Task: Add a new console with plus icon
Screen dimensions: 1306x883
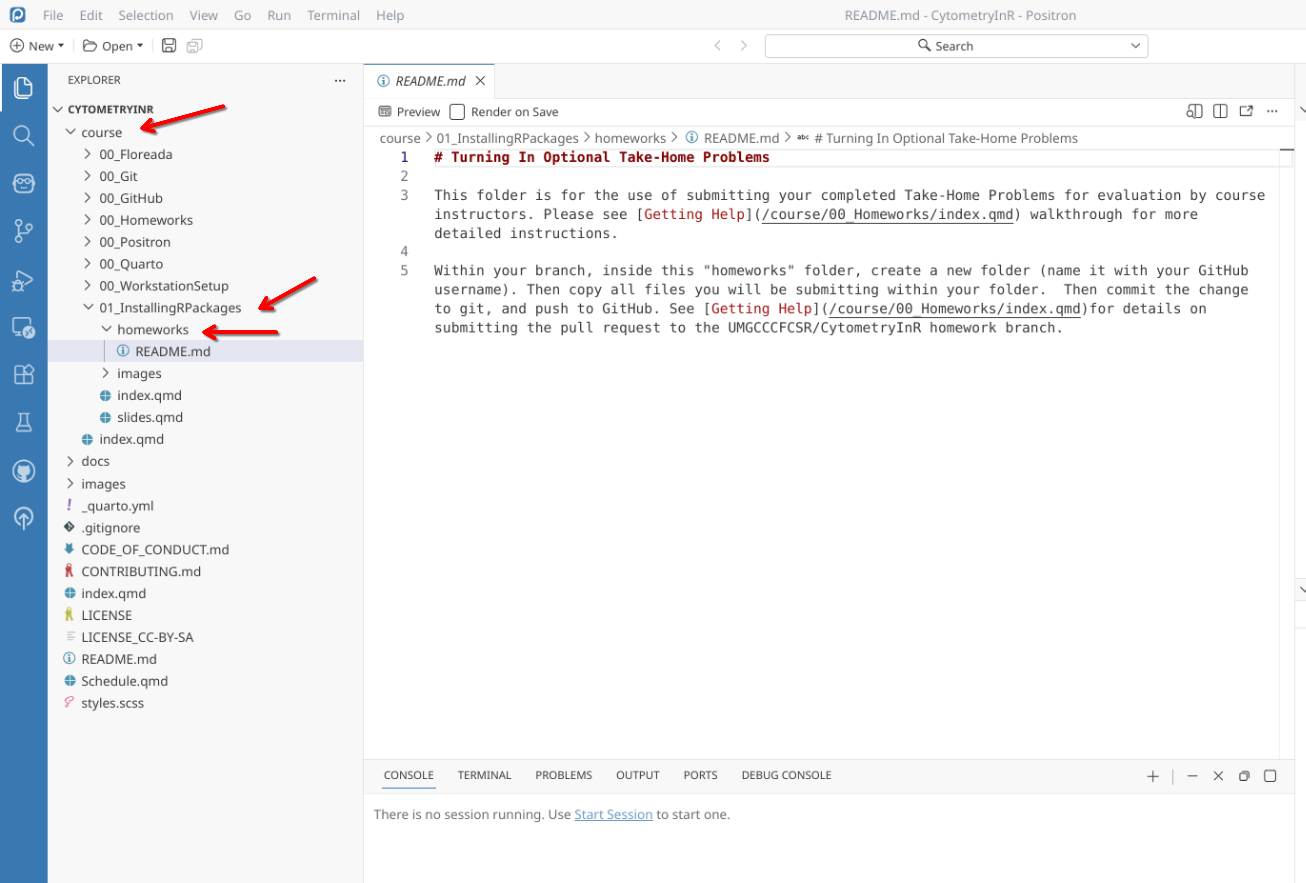Action: pyautogui.click(x=1153, y=776)
